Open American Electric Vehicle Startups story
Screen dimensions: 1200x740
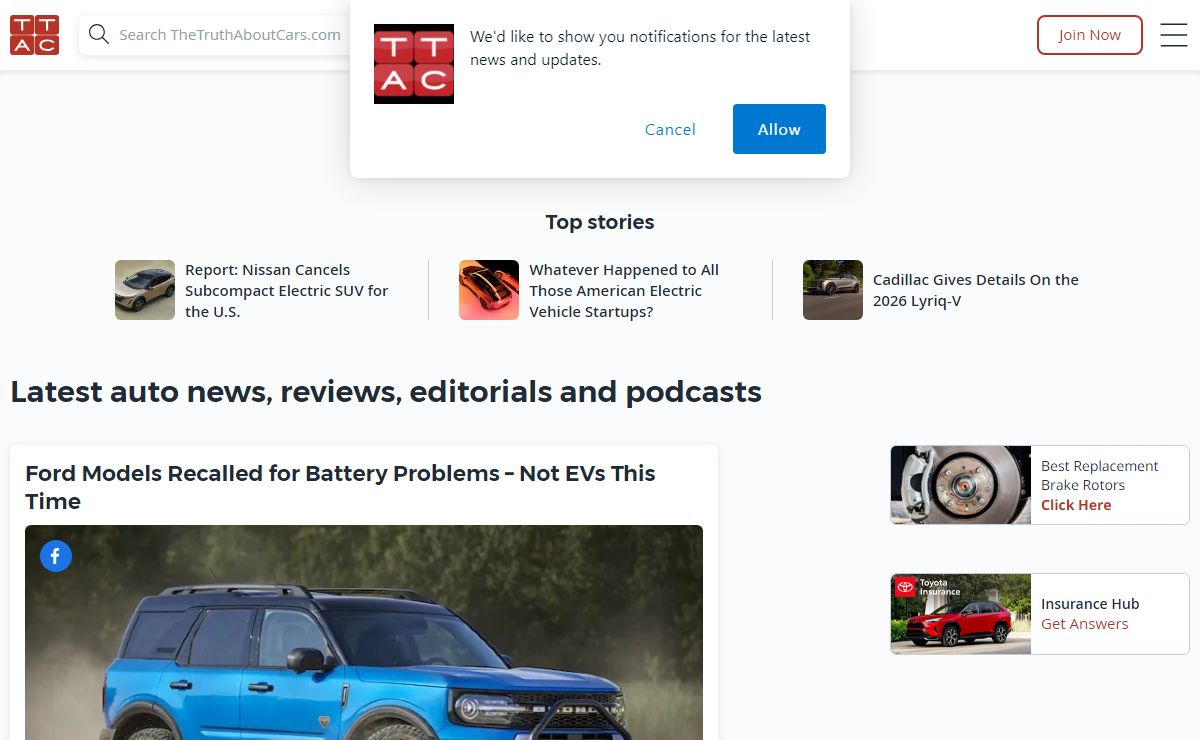[x=624, y=290]
